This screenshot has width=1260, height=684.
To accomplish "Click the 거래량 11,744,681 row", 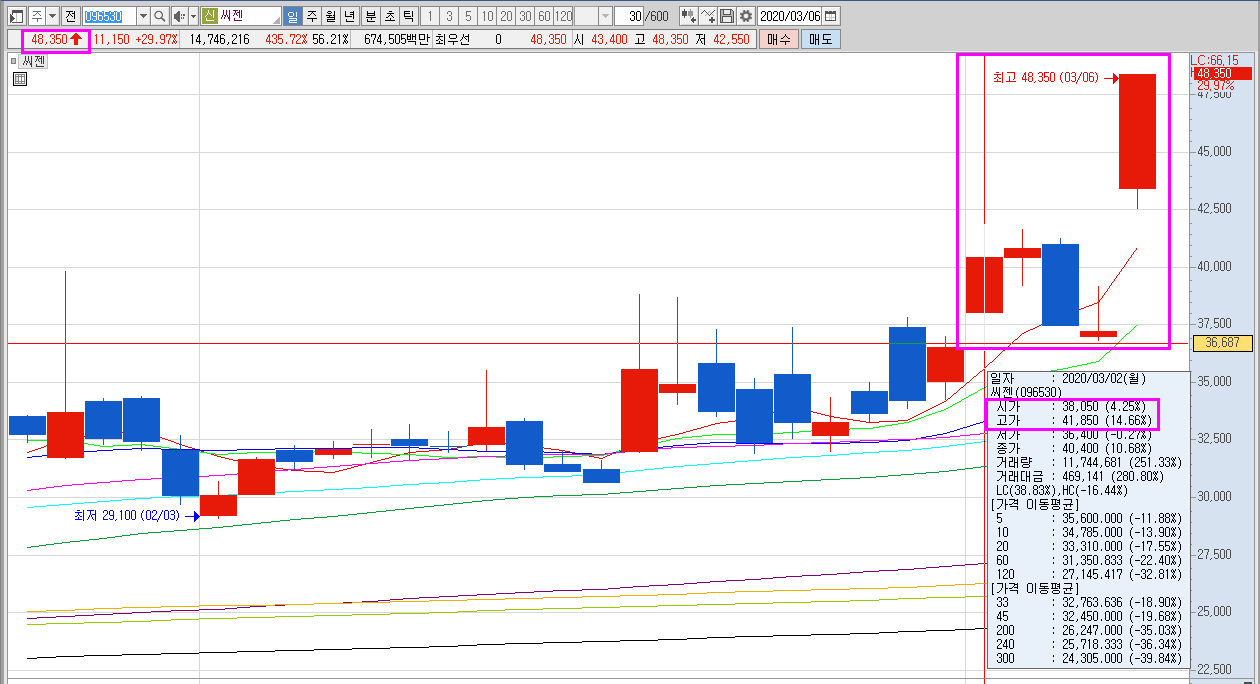I will [1087, 463].
